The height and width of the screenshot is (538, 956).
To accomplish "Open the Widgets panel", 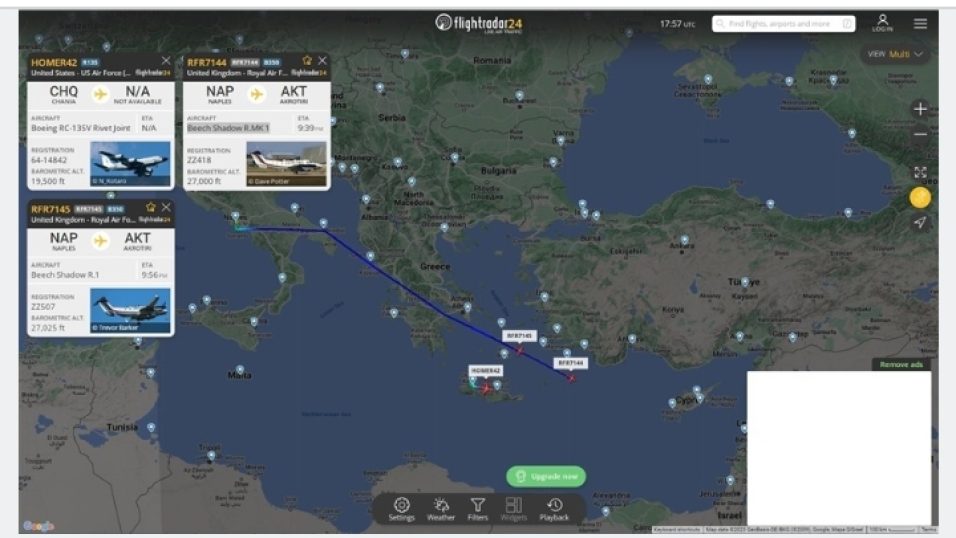I will click(513, 509).
